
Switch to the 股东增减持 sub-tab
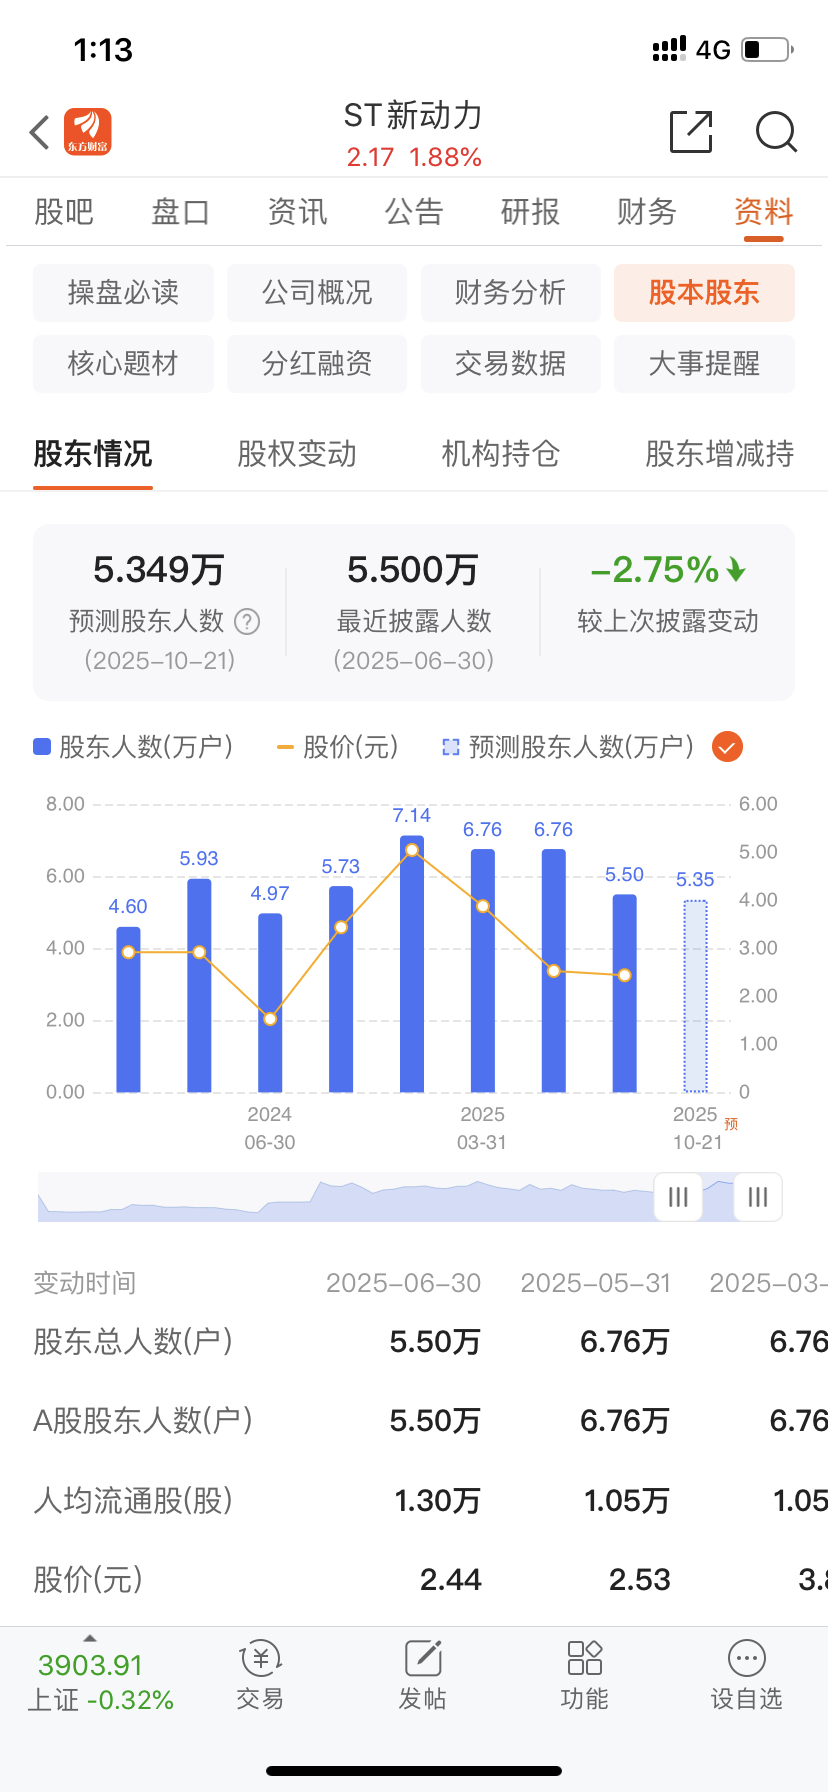tap(720, 454)
